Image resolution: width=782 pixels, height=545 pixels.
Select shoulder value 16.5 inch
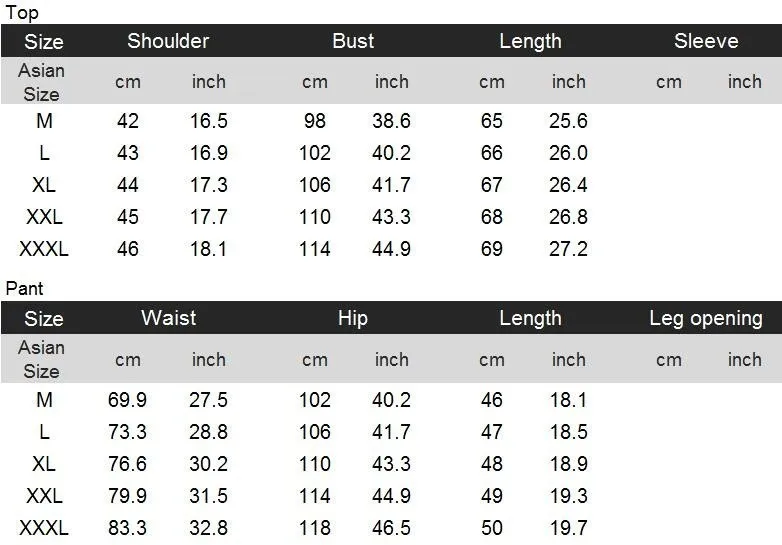click(208, 121)
